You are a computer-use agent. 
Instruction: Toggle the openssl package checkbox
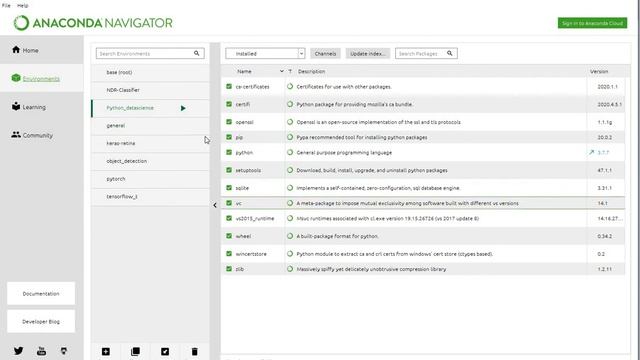tap(229, 122)
